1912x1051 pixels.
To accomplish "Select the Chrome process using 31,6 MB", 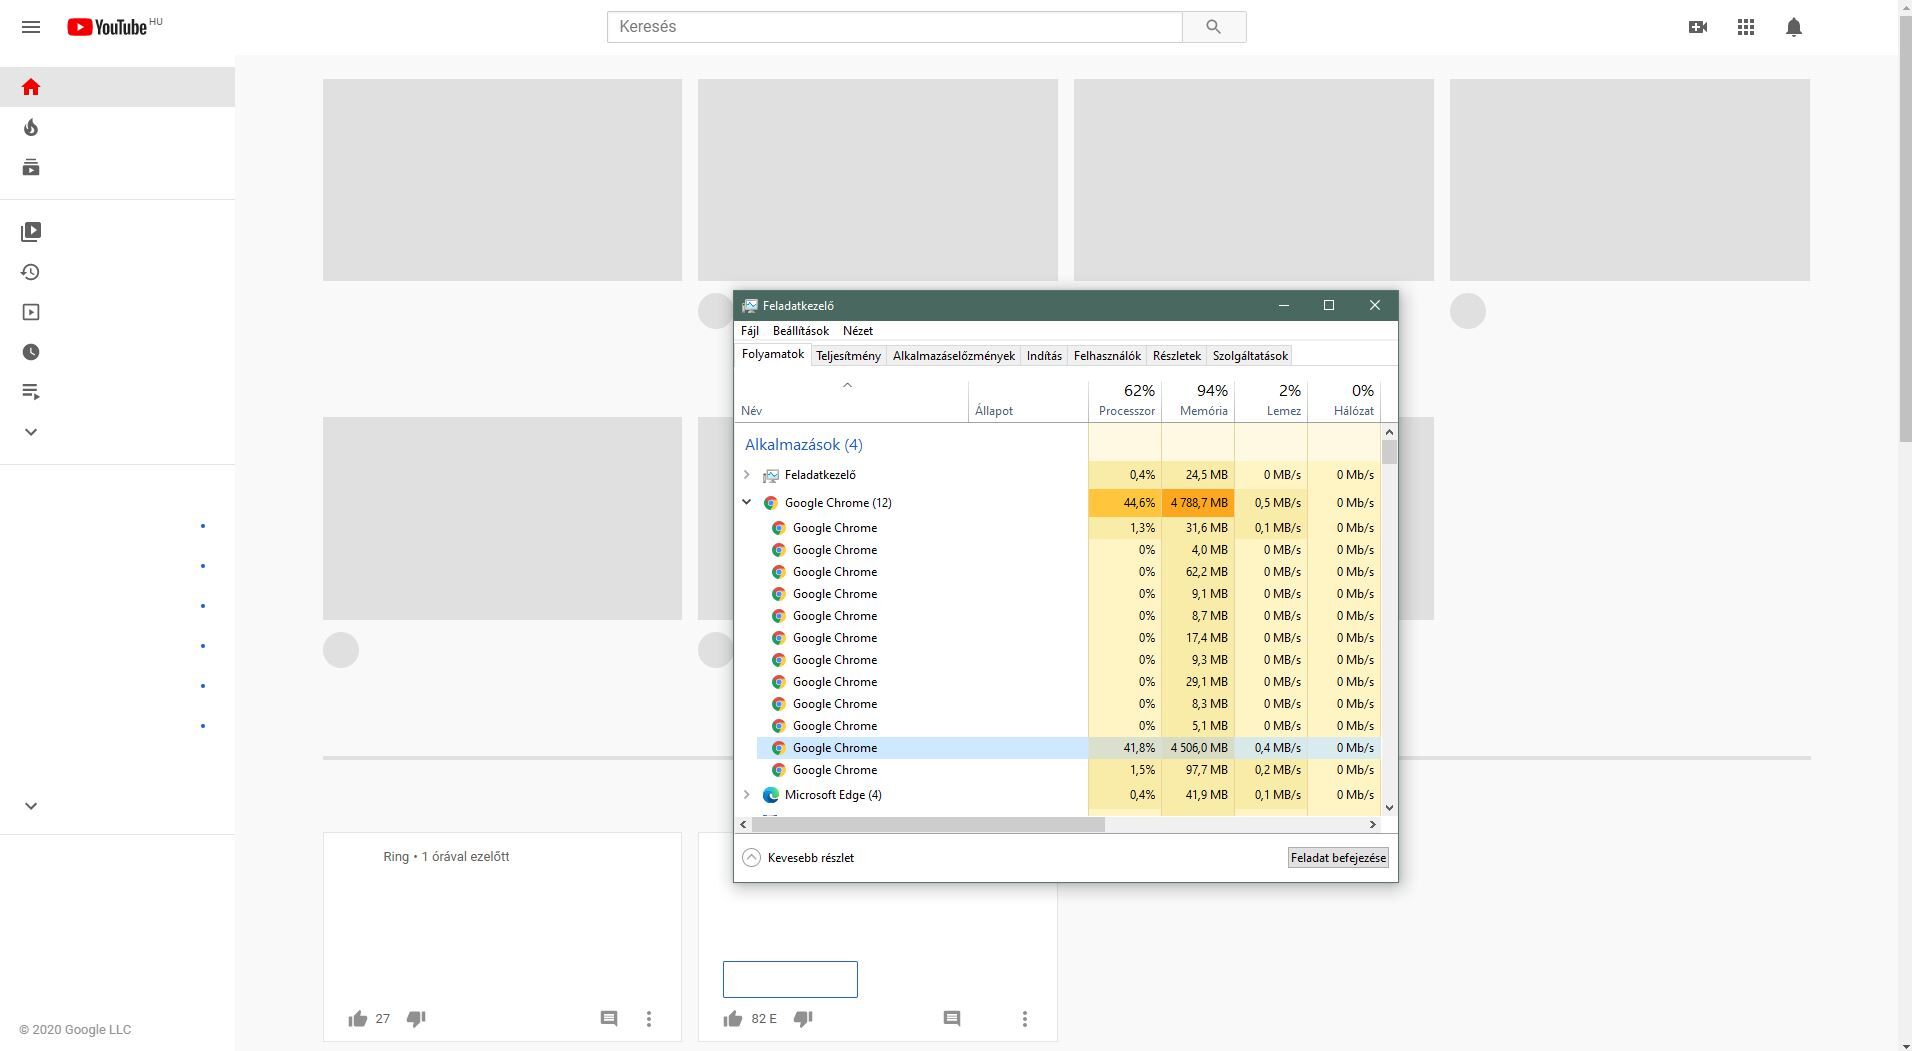I will pyautogui.click(x=1068, y=528).
